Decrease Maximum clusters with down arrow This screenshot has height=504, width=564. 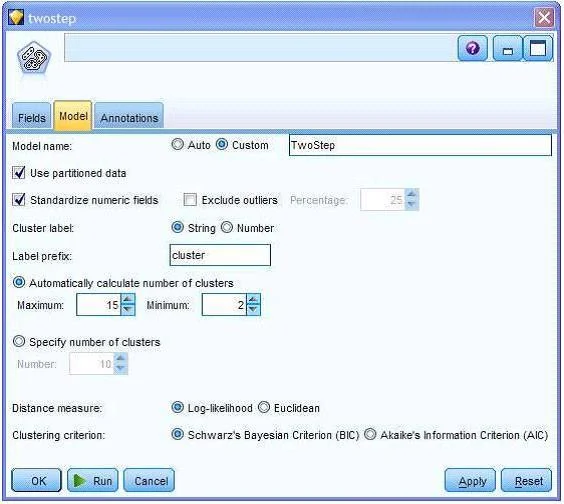(128, 310)
